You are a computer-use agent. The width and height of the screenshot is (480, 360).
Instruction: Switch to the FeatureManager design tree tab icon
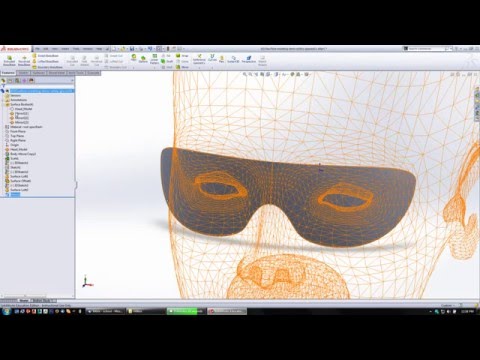coord(3,81)
